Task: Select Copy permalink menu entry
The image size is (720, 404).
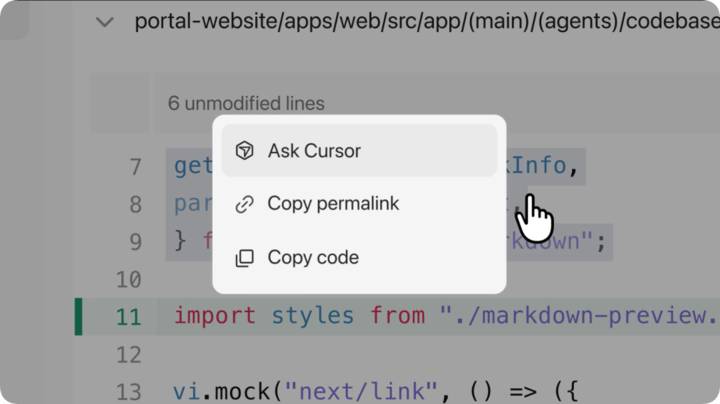Action: 359,203
